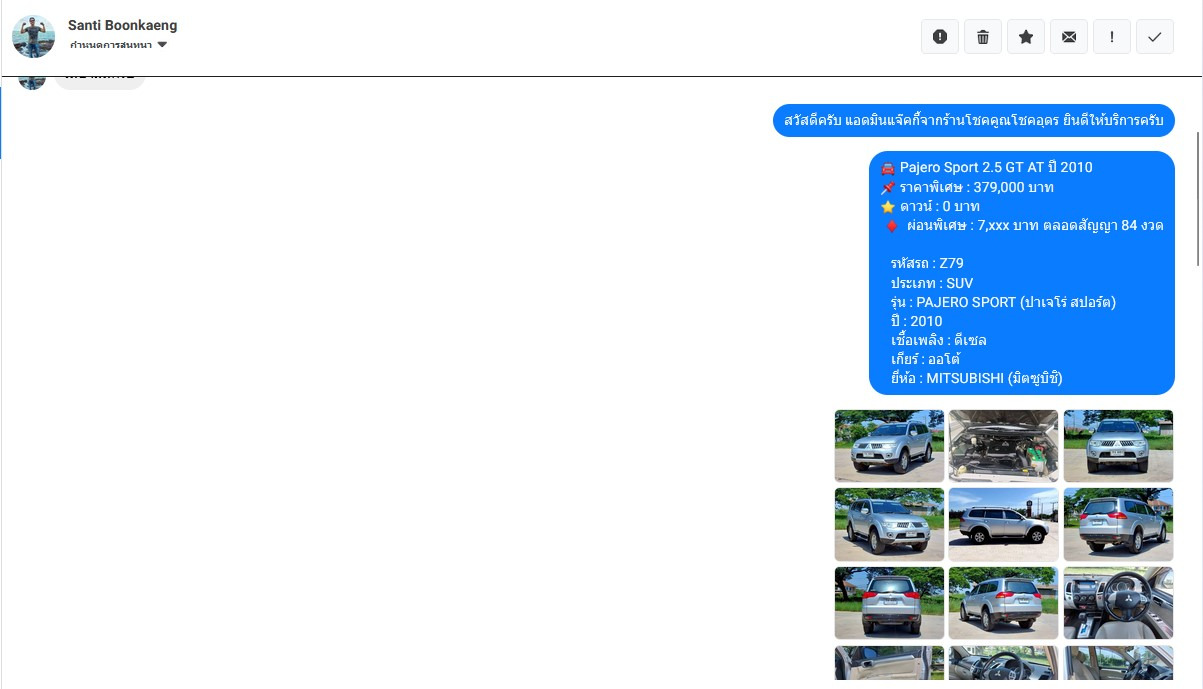Screen dimensions: 1203x689
Task: Open second-row left car photo thumbnail
Action: coord(889,525)
